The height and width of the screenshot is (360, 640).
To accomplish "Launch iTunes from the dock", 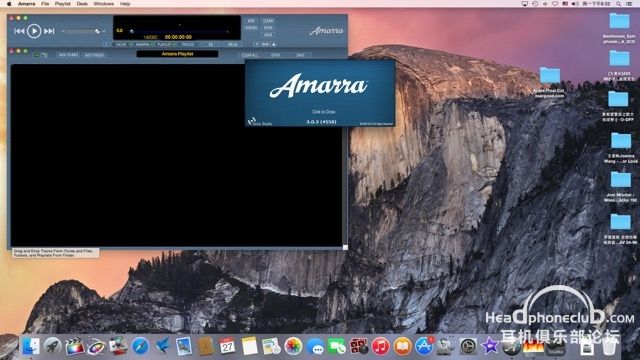I will click(380, 347).
